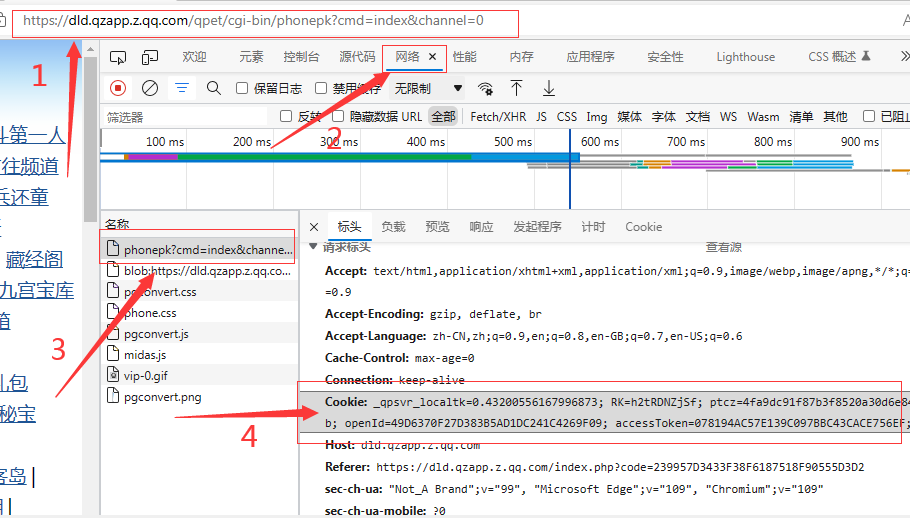This screenshot has width=910, height=518.
Task: Select the pgconvert.js request row
Action: point(198,334)
